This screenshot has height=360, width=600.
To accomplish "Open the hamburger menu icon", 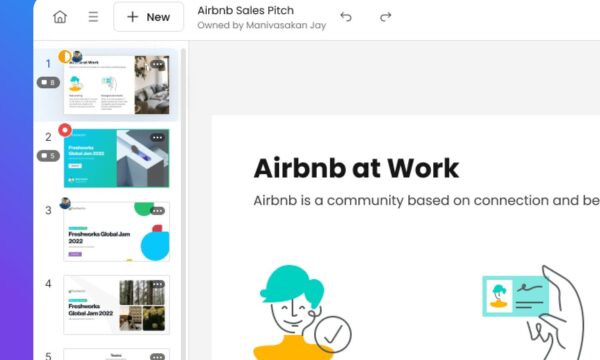I will 93,17.
